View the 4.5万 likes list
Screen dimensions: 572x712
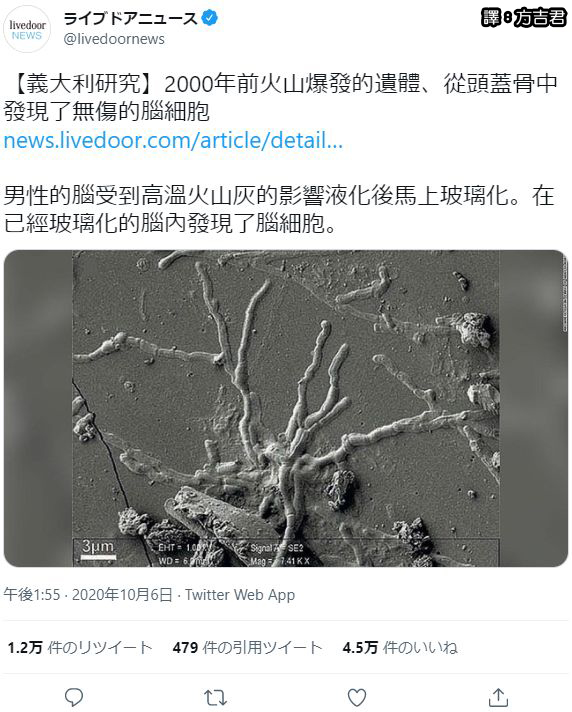pyautogui.click(x=400, y=647)
